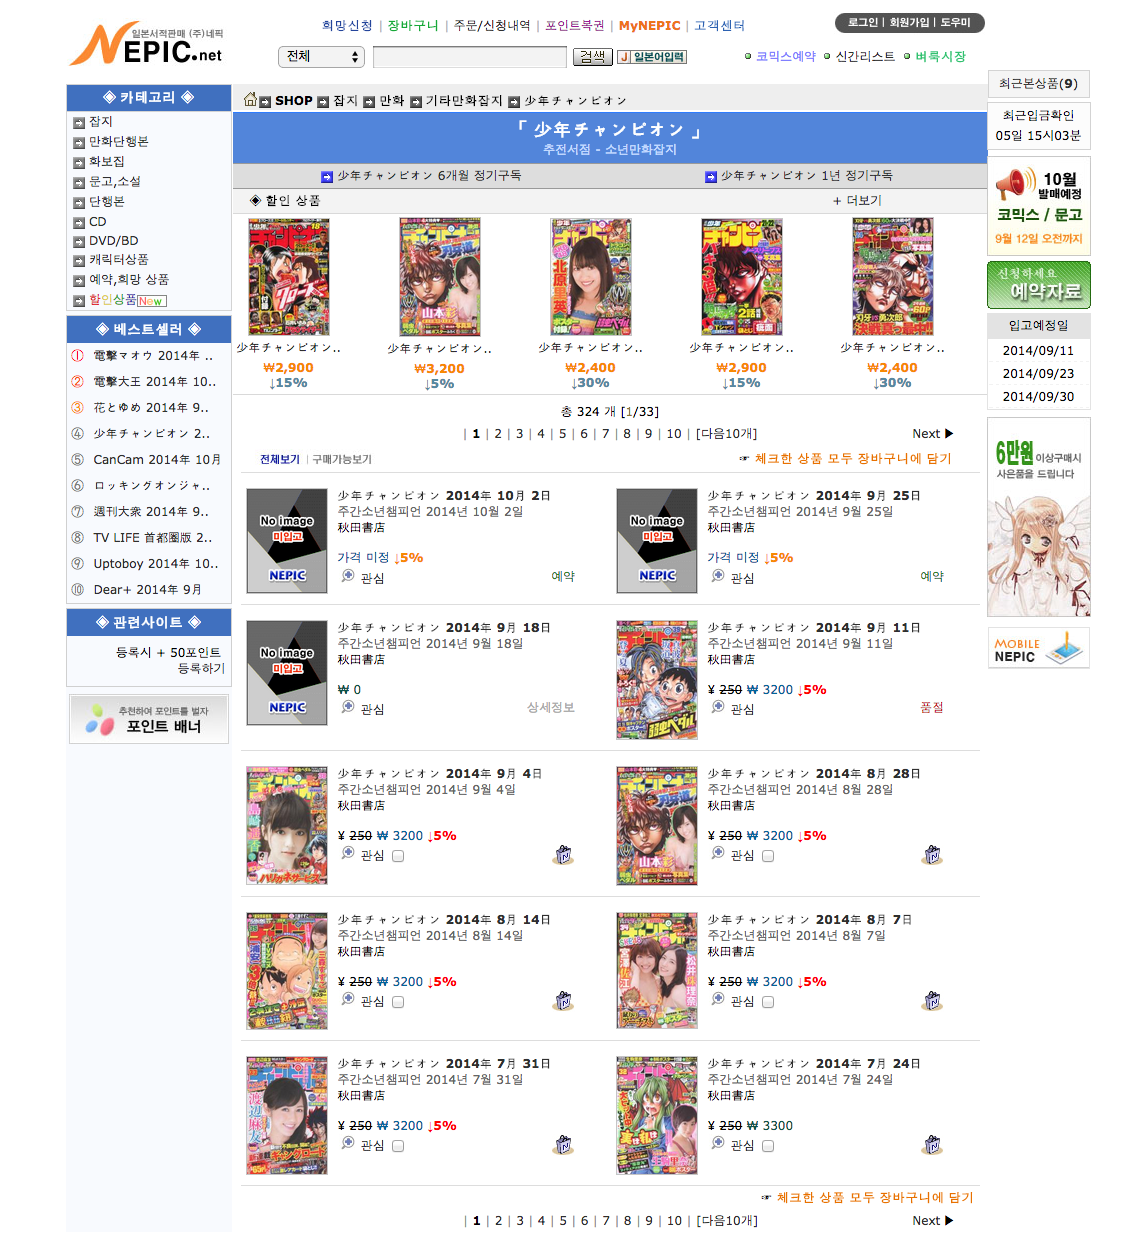Go to next page with Next arrow at top
The width and height of the screenshot is (1143, 1235).
pyautogui.click(x=932, y=434)
